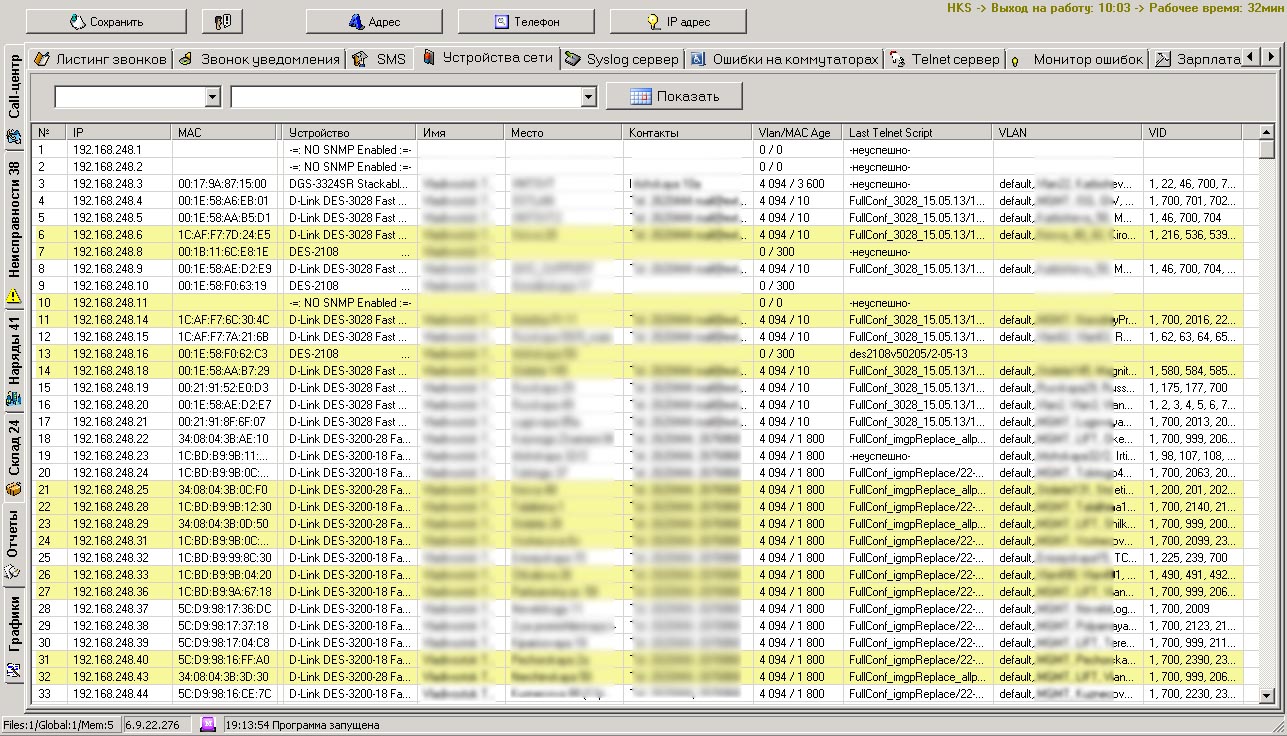Click the Графики chart icon
The width and height of the screenshot is (1287, 736).
14,671
